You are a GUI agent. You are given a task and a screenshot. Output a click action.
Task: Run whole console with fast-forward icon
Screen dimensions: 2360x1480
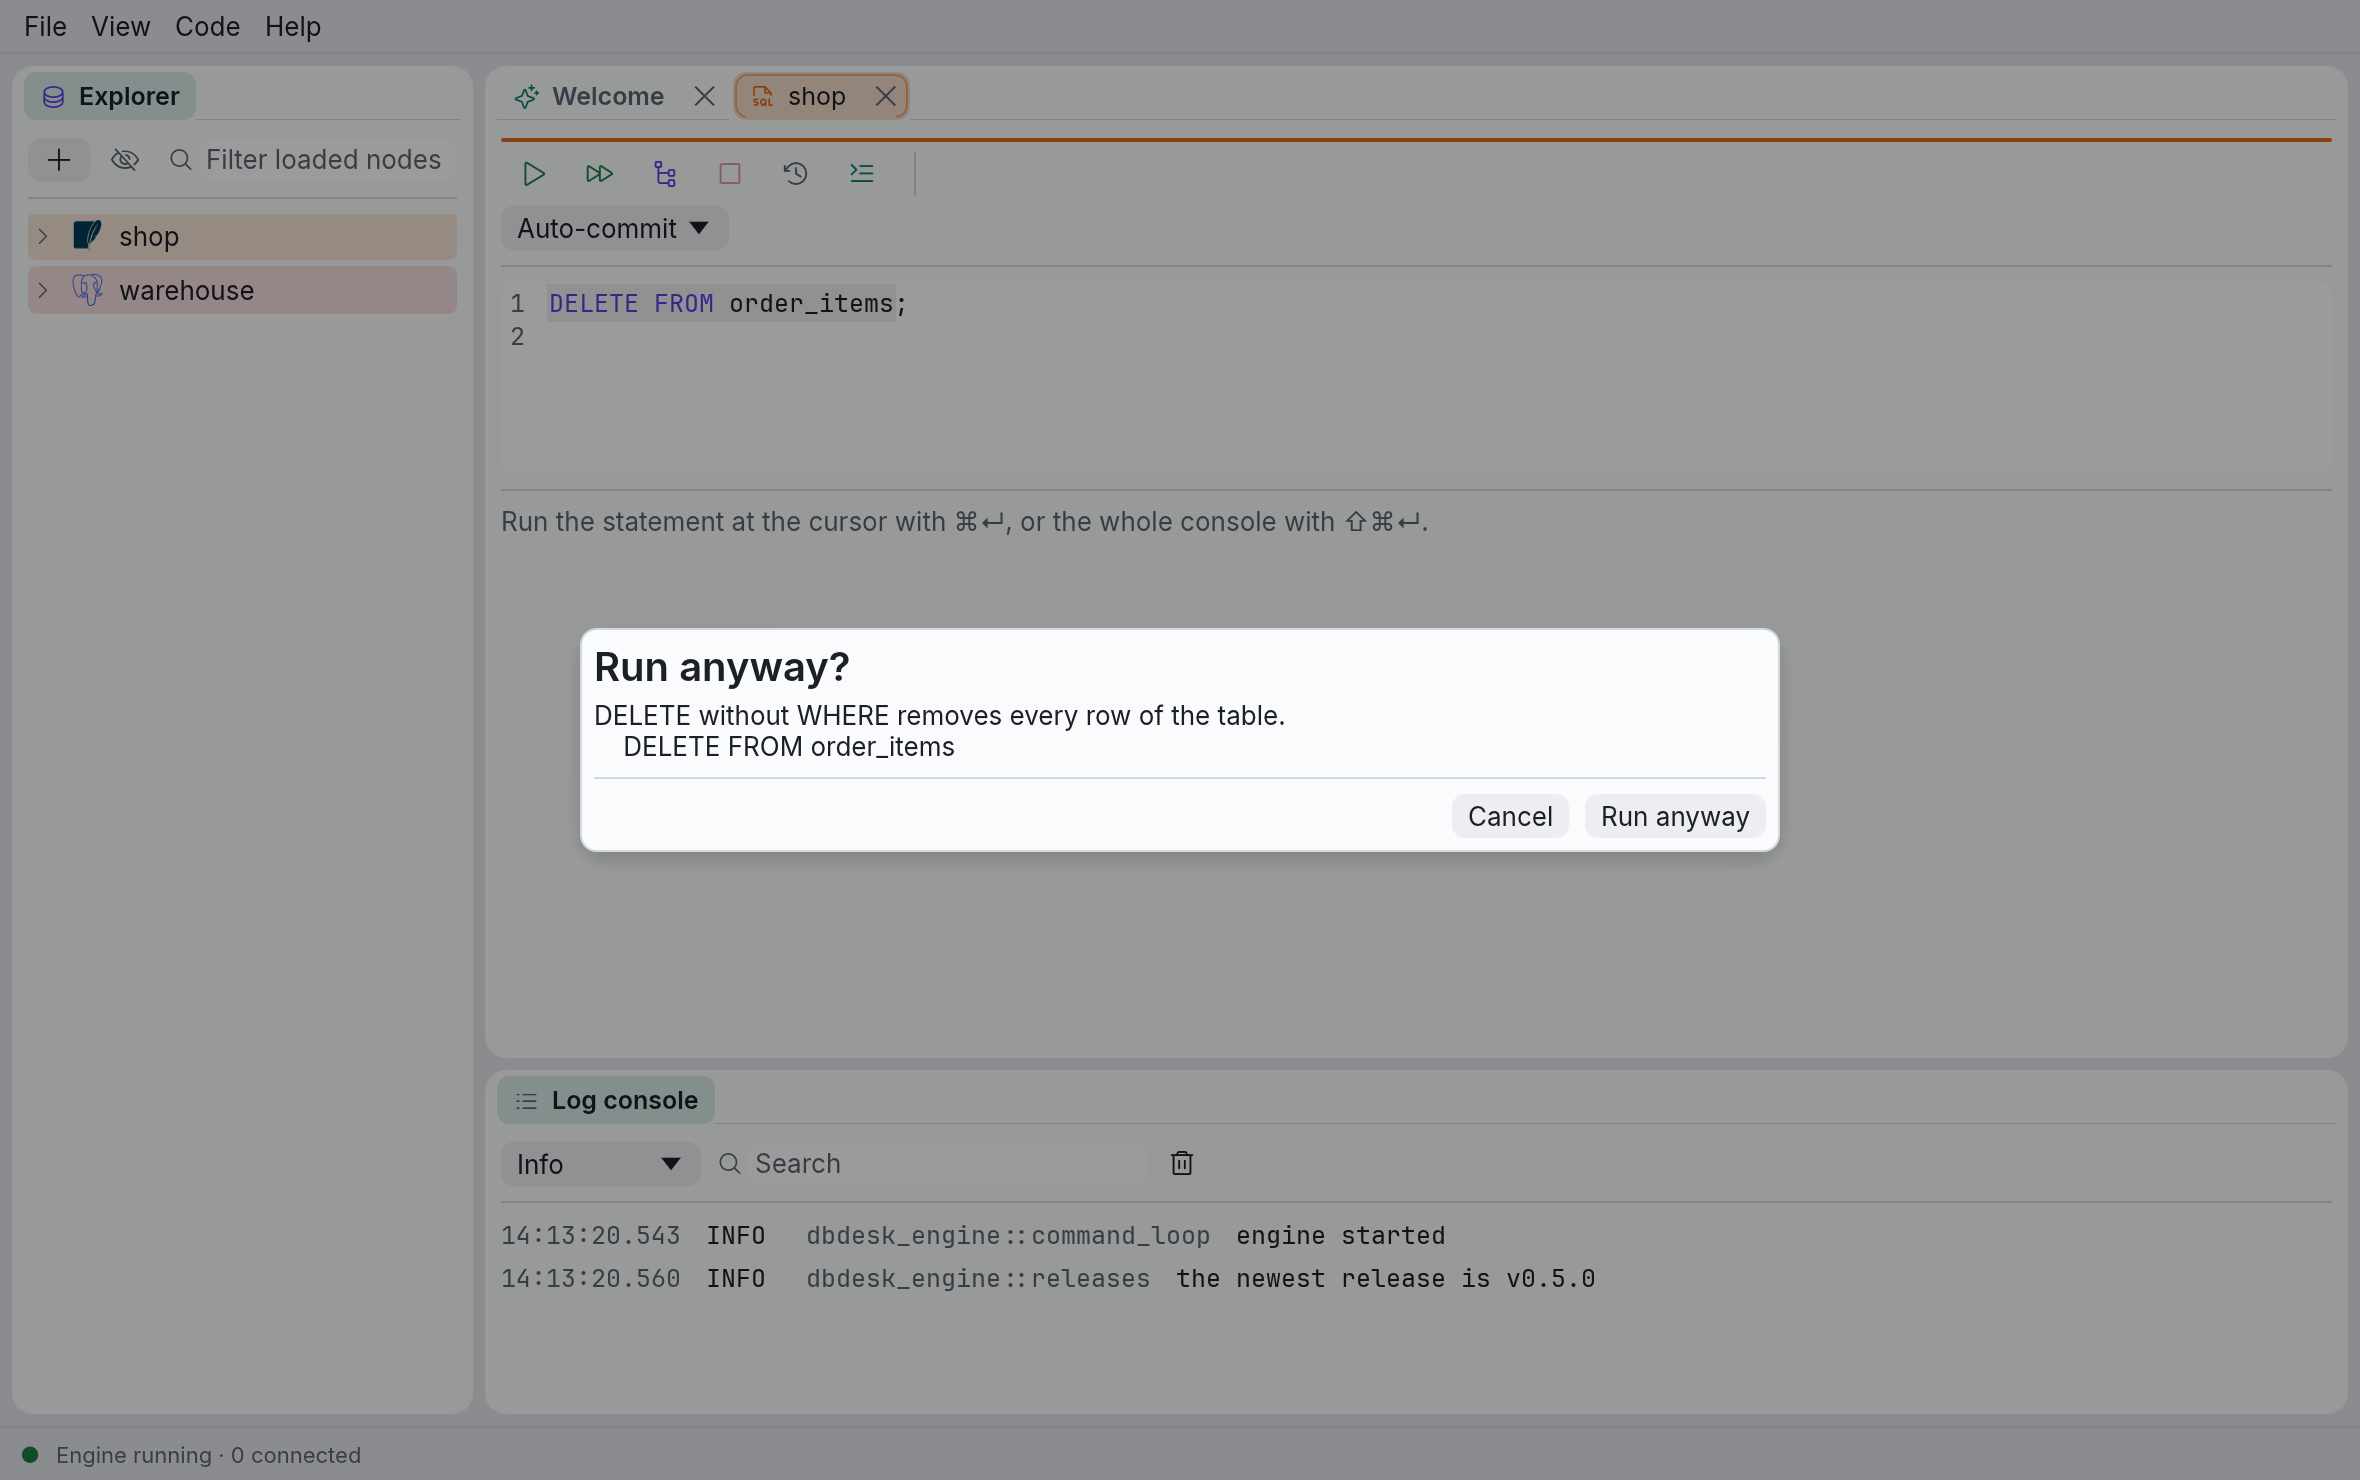[599, 174]
